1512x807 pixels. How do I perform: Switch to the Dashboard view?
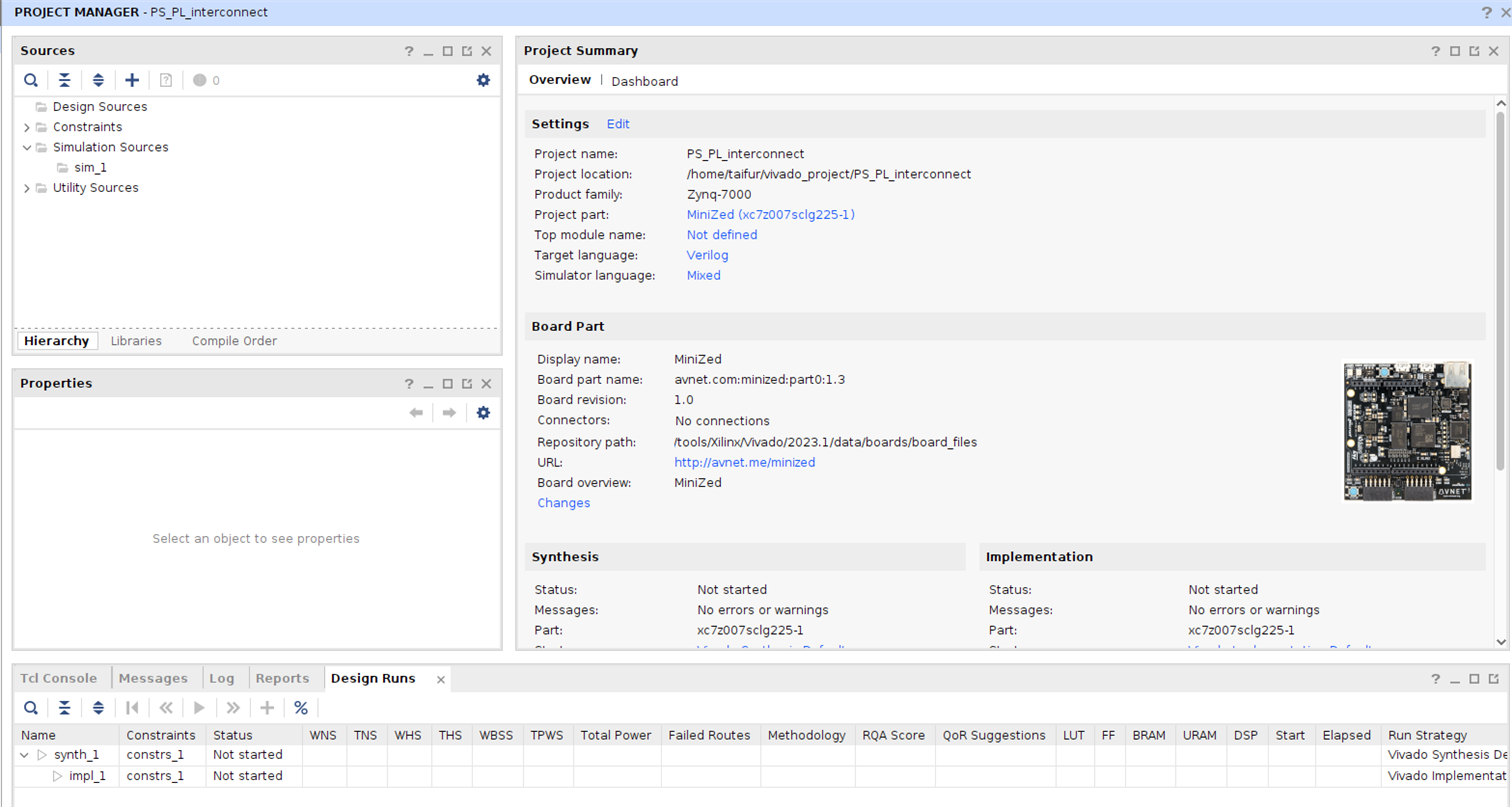645,81
